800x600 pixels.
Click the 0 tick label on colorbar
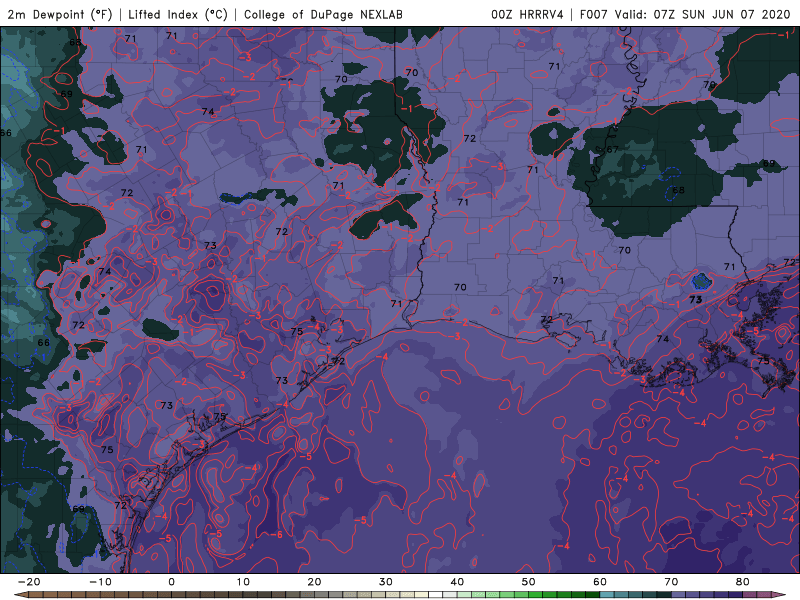coord(171,582)
